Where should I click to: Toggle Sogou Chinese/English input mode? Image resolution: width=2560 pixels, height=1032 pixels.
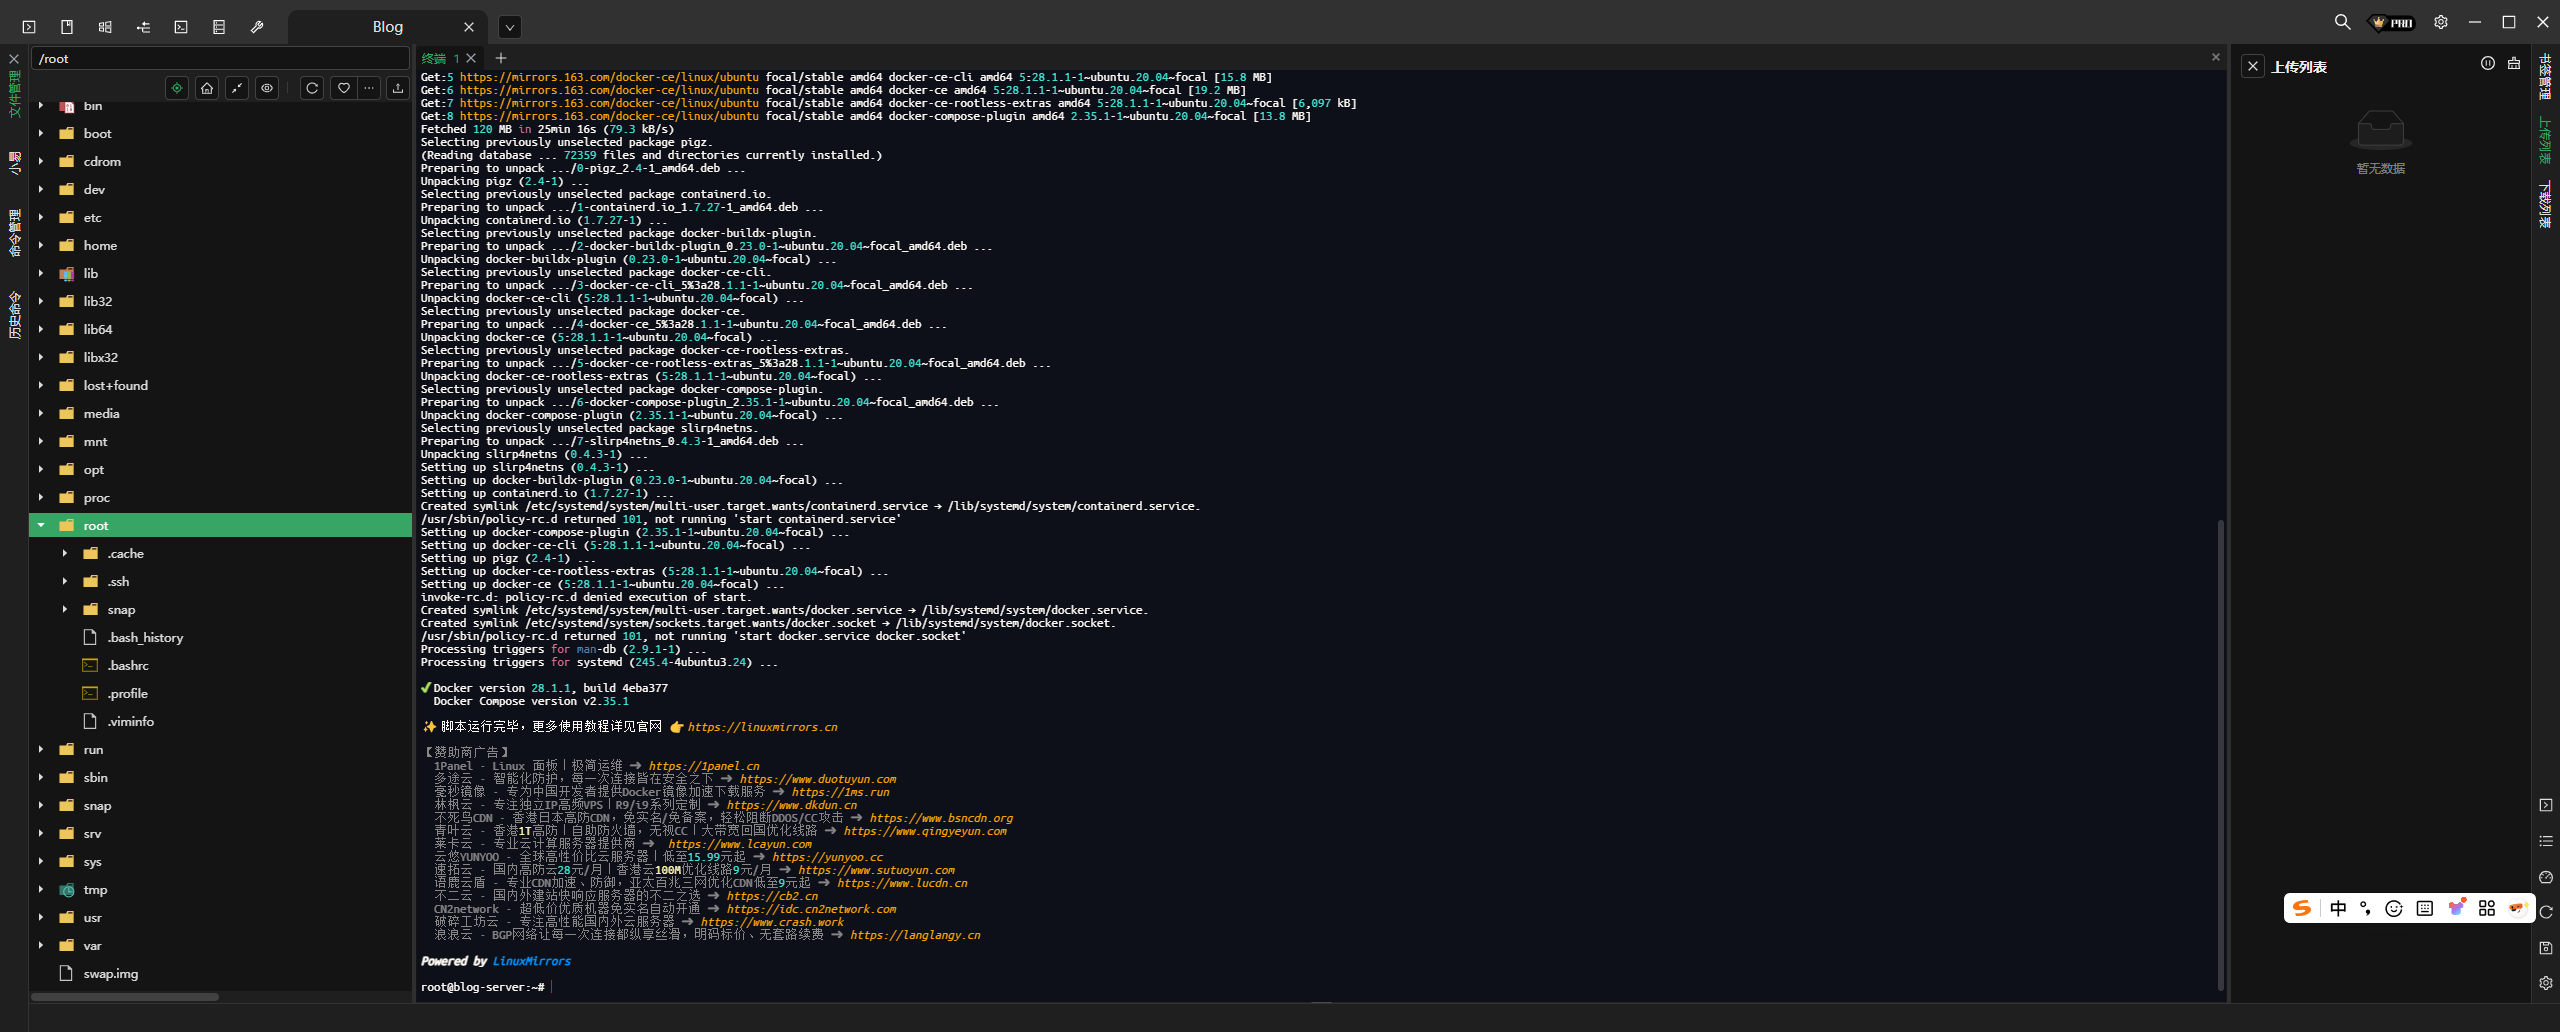[2338, 908]
